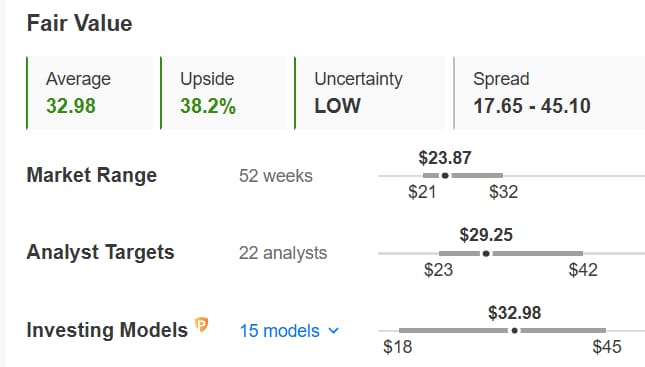Click the $45 models high value label

coord(607,347)
